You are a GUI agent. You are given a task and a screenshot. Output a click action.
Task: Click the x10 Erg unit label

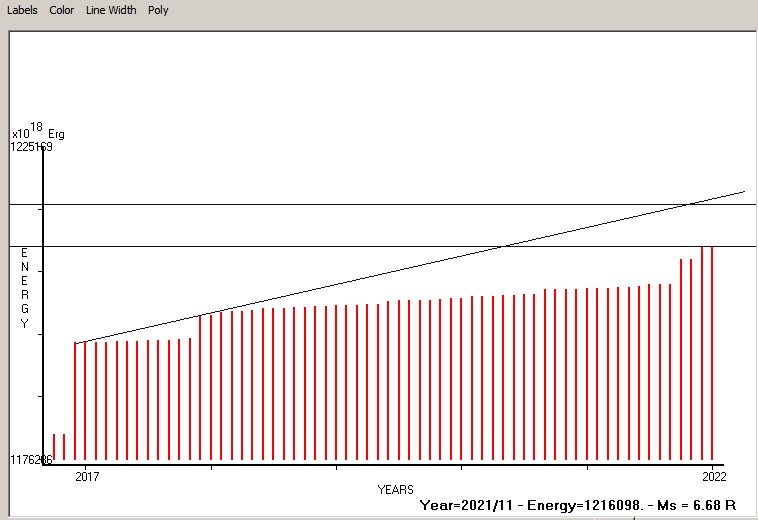tap(38, 132)
